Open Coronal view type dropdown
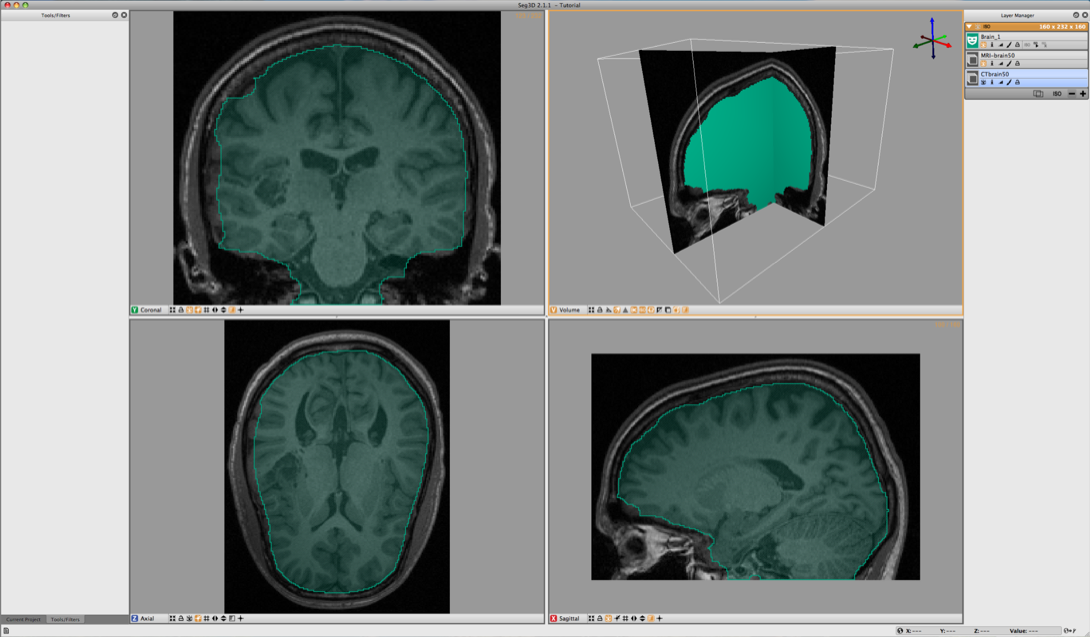Screen dimensions: 1090x637 [x=147, y=309]
